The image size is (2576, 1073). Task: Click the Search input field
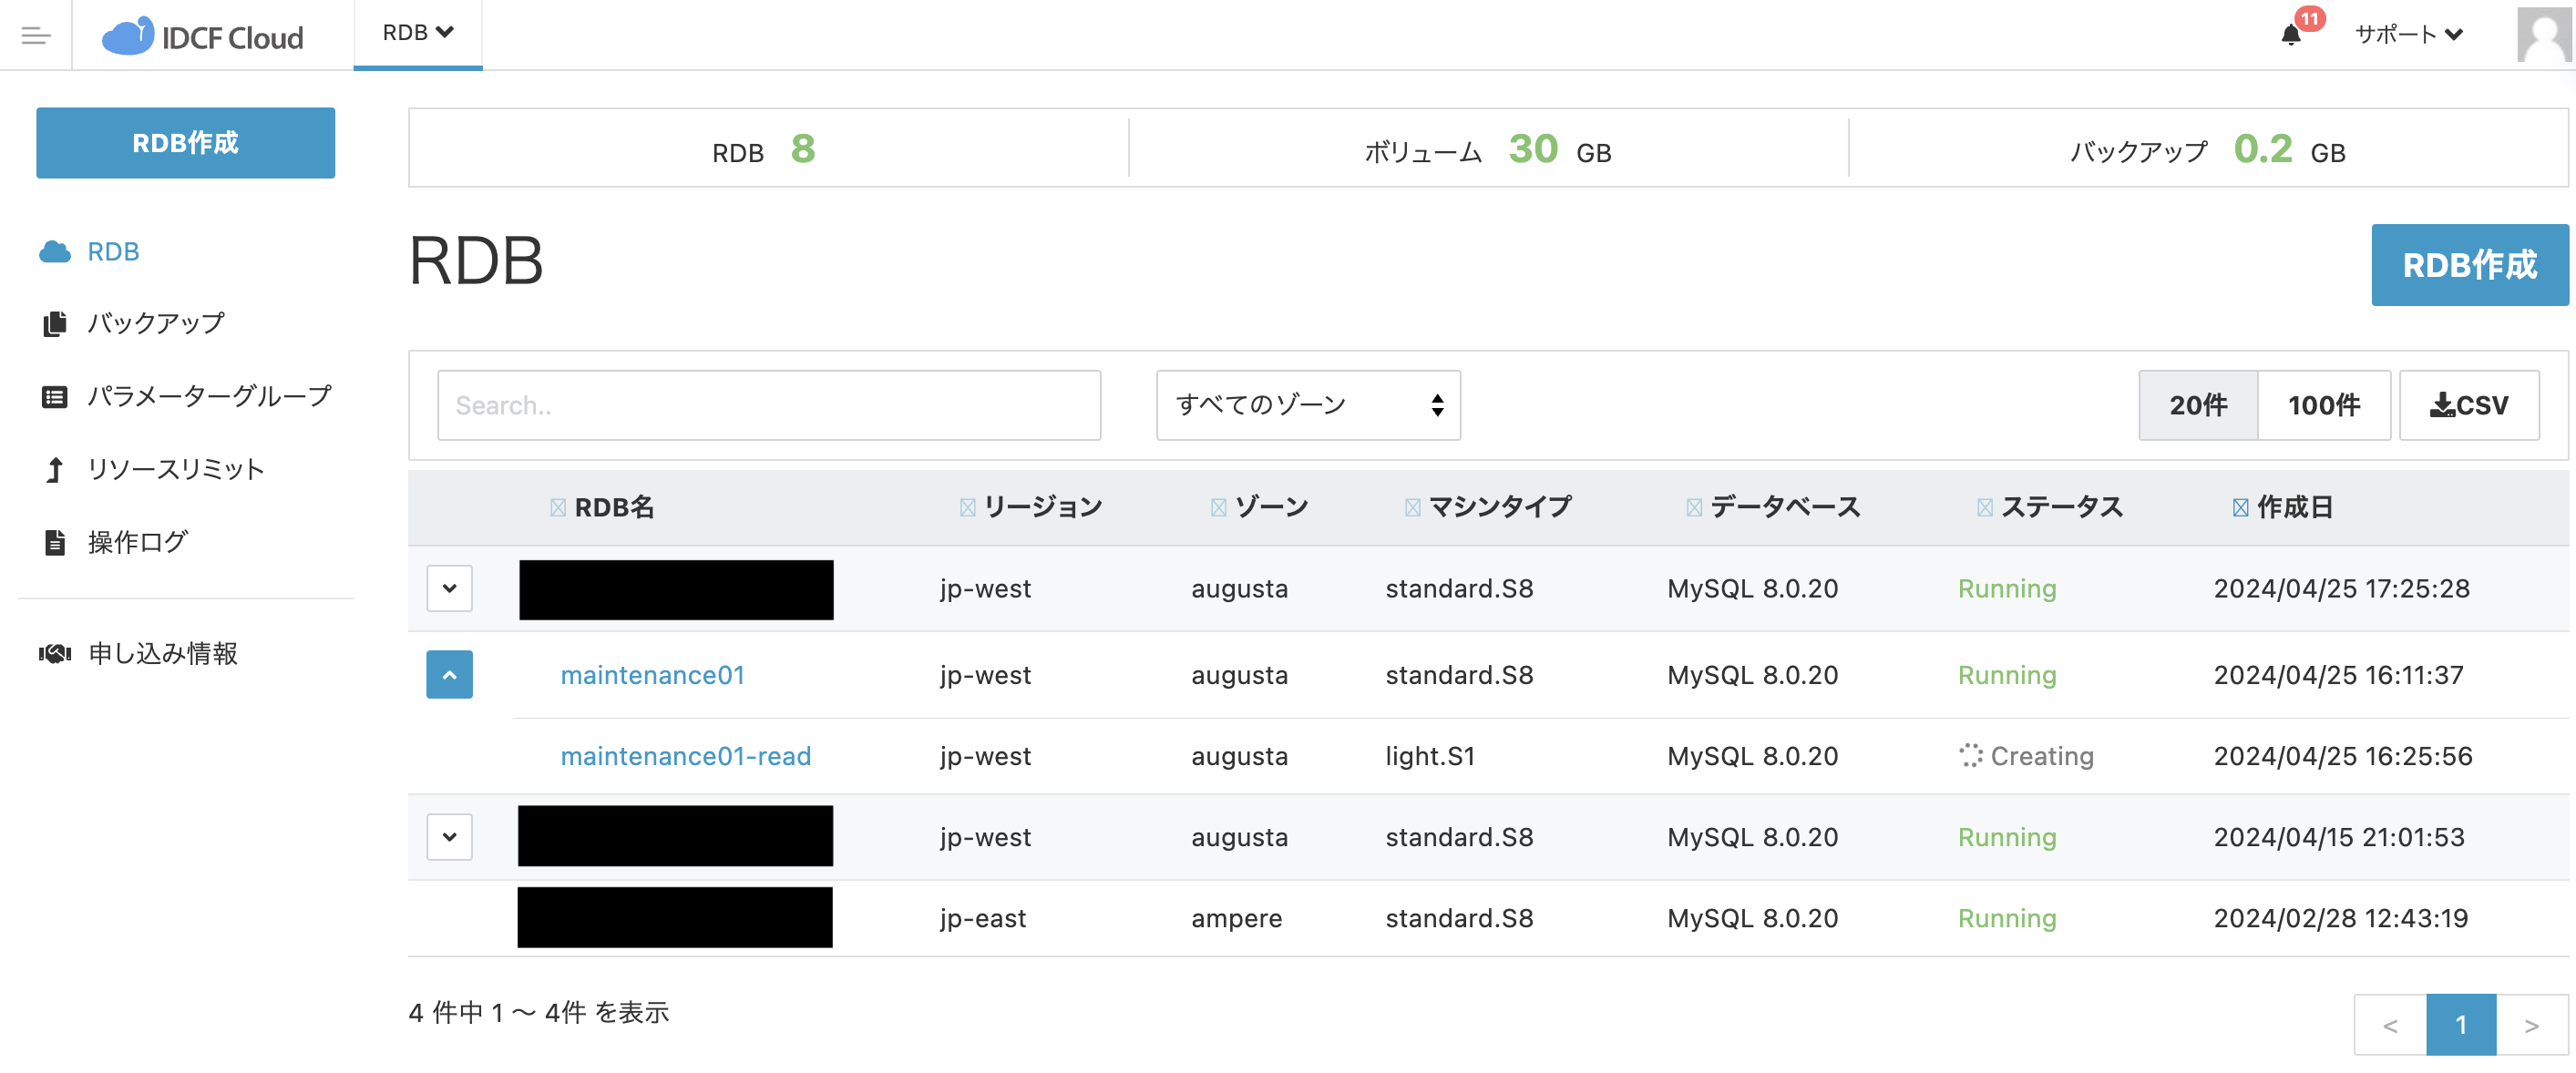768,405
